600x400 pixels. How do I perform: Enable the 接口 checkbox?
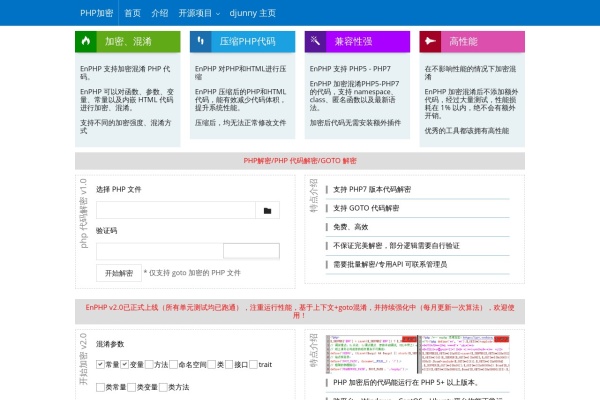pos(229,365)
